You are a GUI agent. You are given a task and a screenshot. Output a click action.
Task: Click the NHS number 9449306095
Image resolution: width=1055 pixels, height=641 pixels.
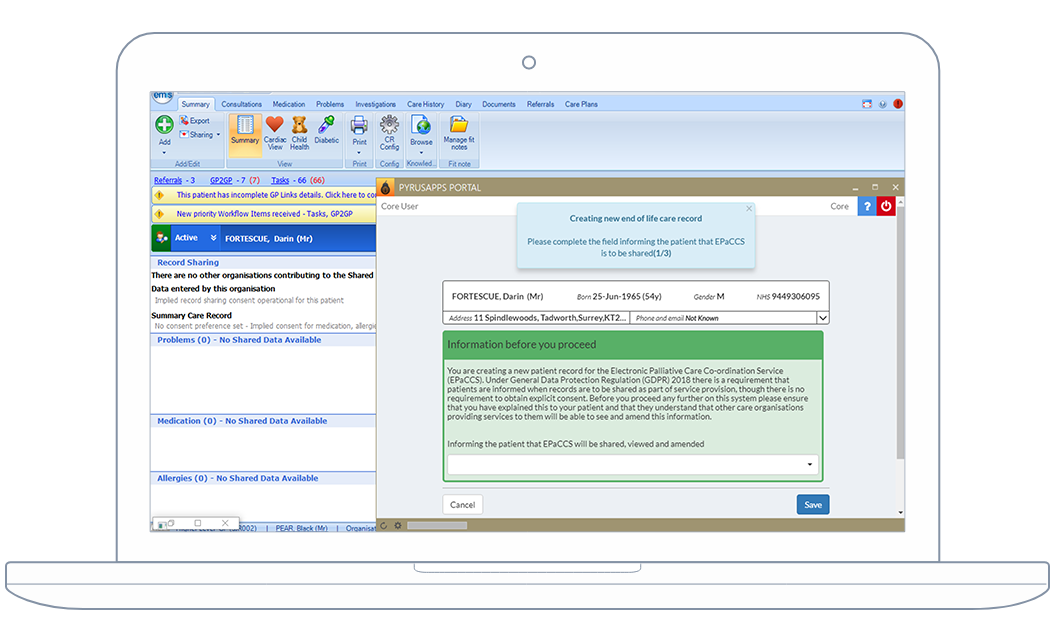tap(795, 297)
